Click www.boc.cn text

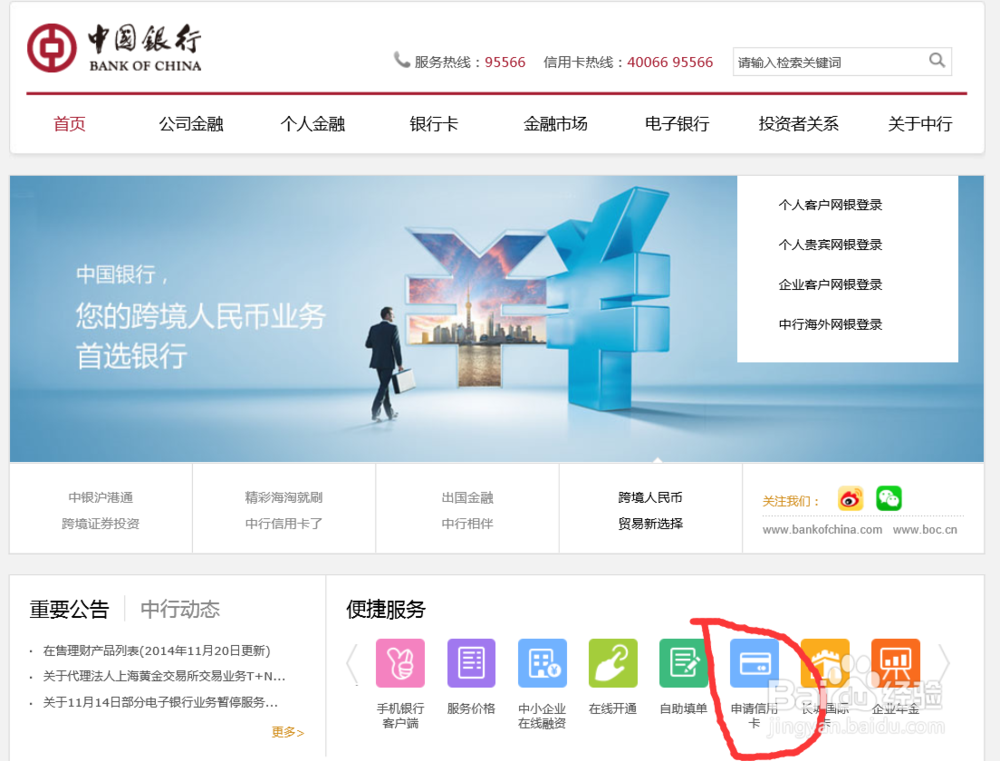click(925, 529)
